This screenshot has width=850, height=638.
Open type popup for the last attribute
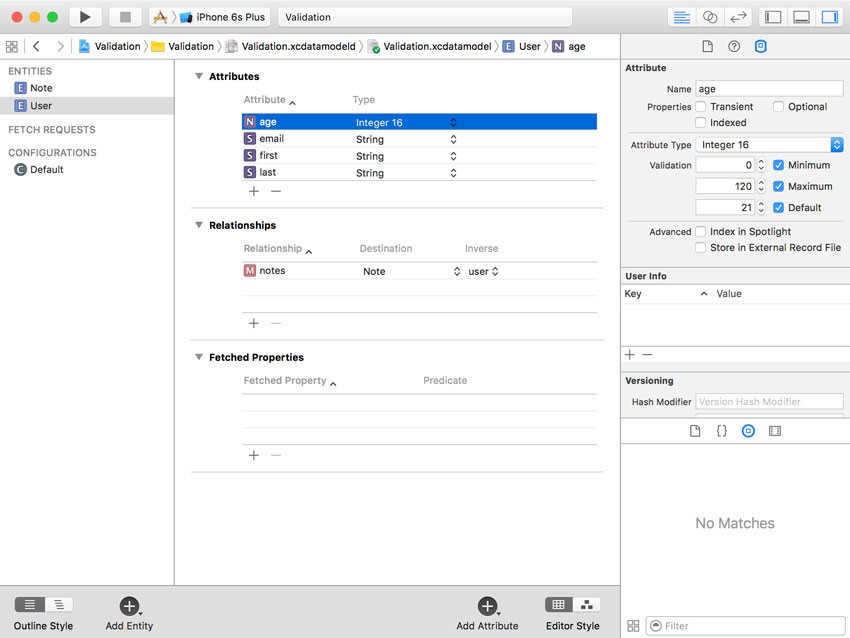pos(453,173)
